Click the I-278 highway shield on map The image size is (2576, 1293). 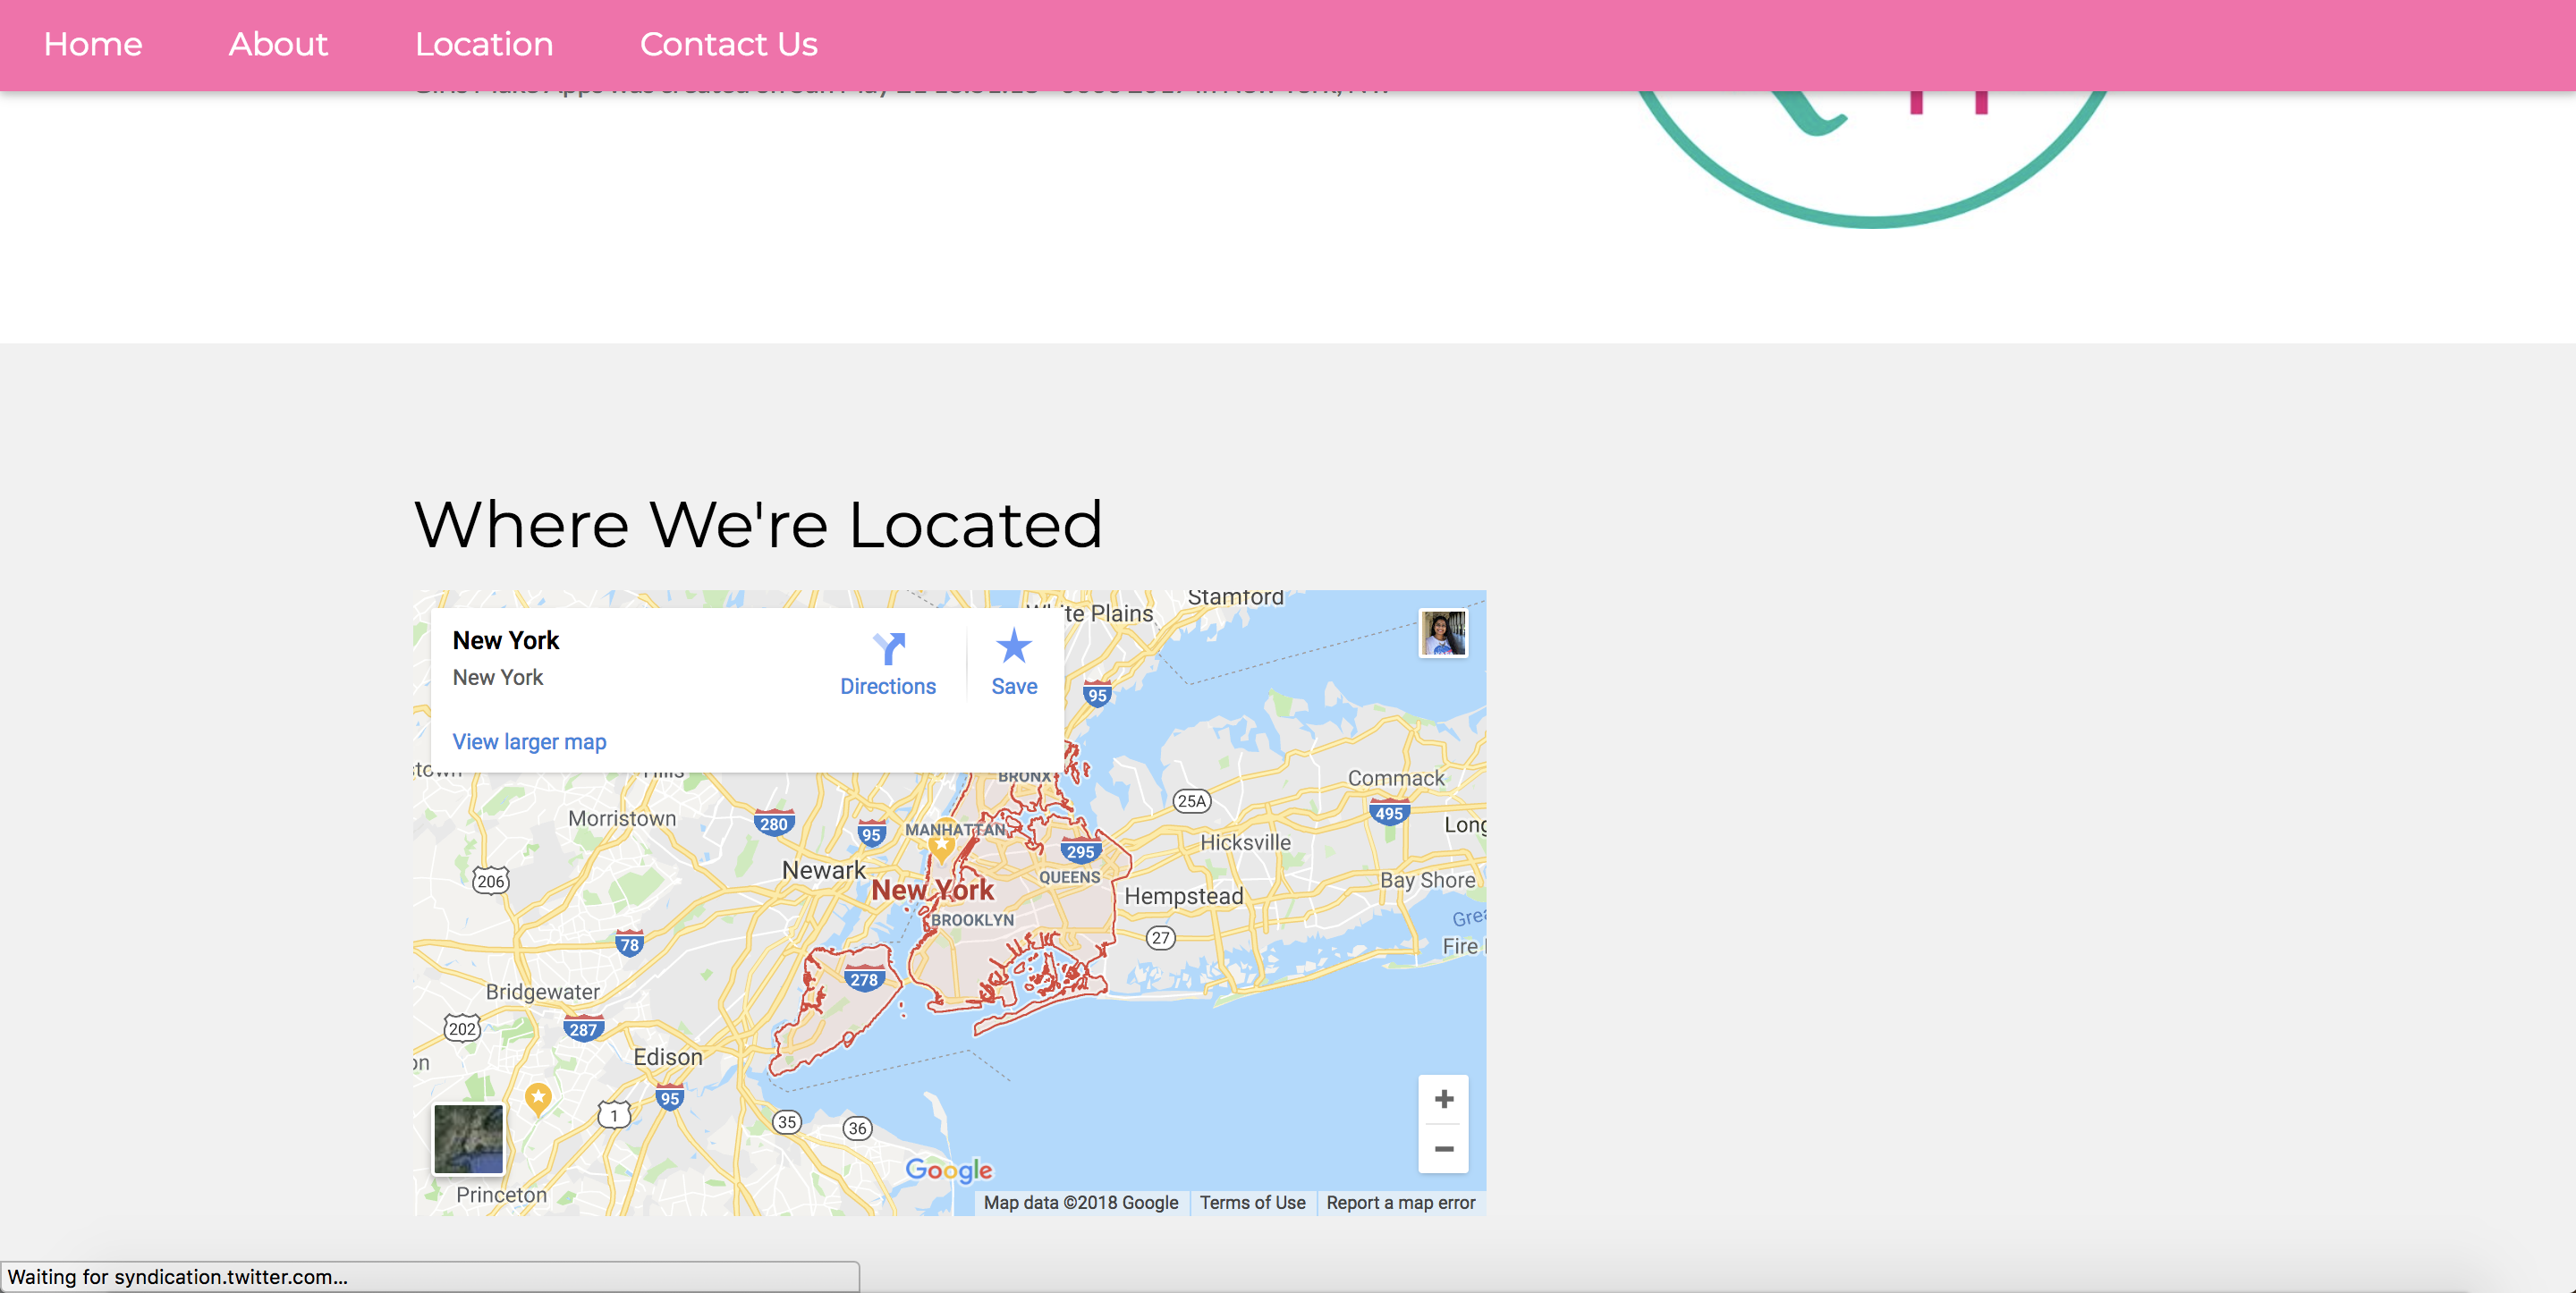[863, 979]
